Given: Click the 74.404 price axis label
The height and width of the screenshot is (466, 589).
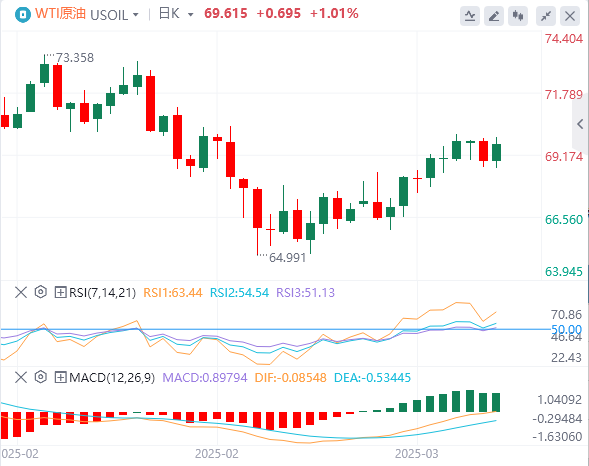Looking at the screenshot, I should [x=564, y=39].
